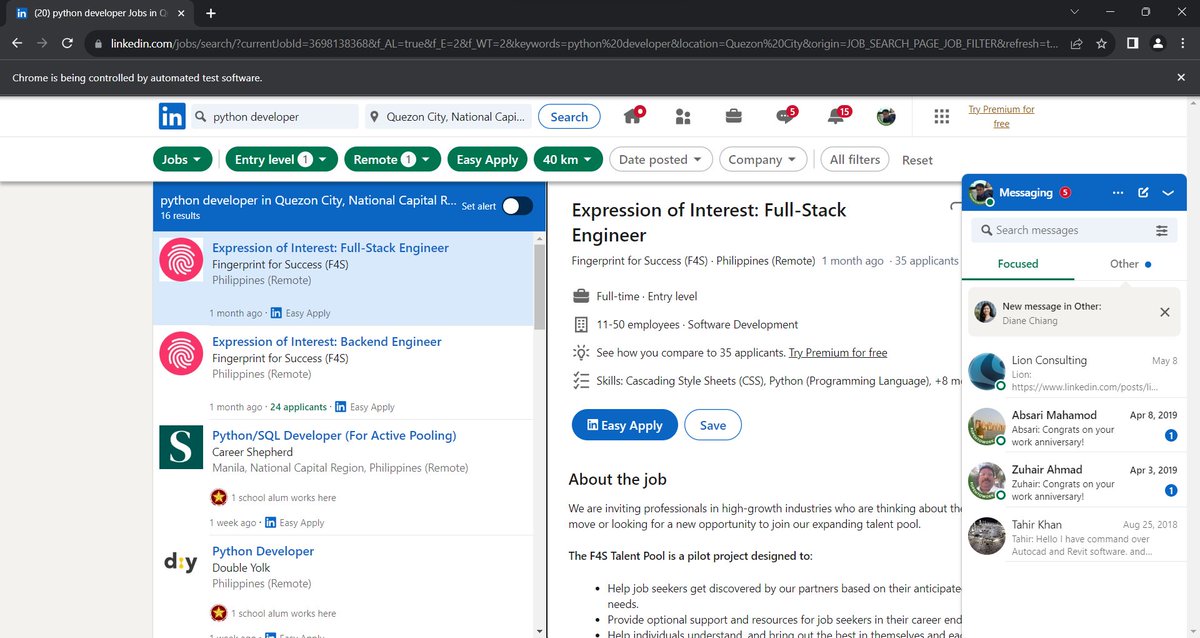Open the 40 km distance dropdown
This screenshot has width=1200, height=638.
pyautogui.click(x=568, y=159)
